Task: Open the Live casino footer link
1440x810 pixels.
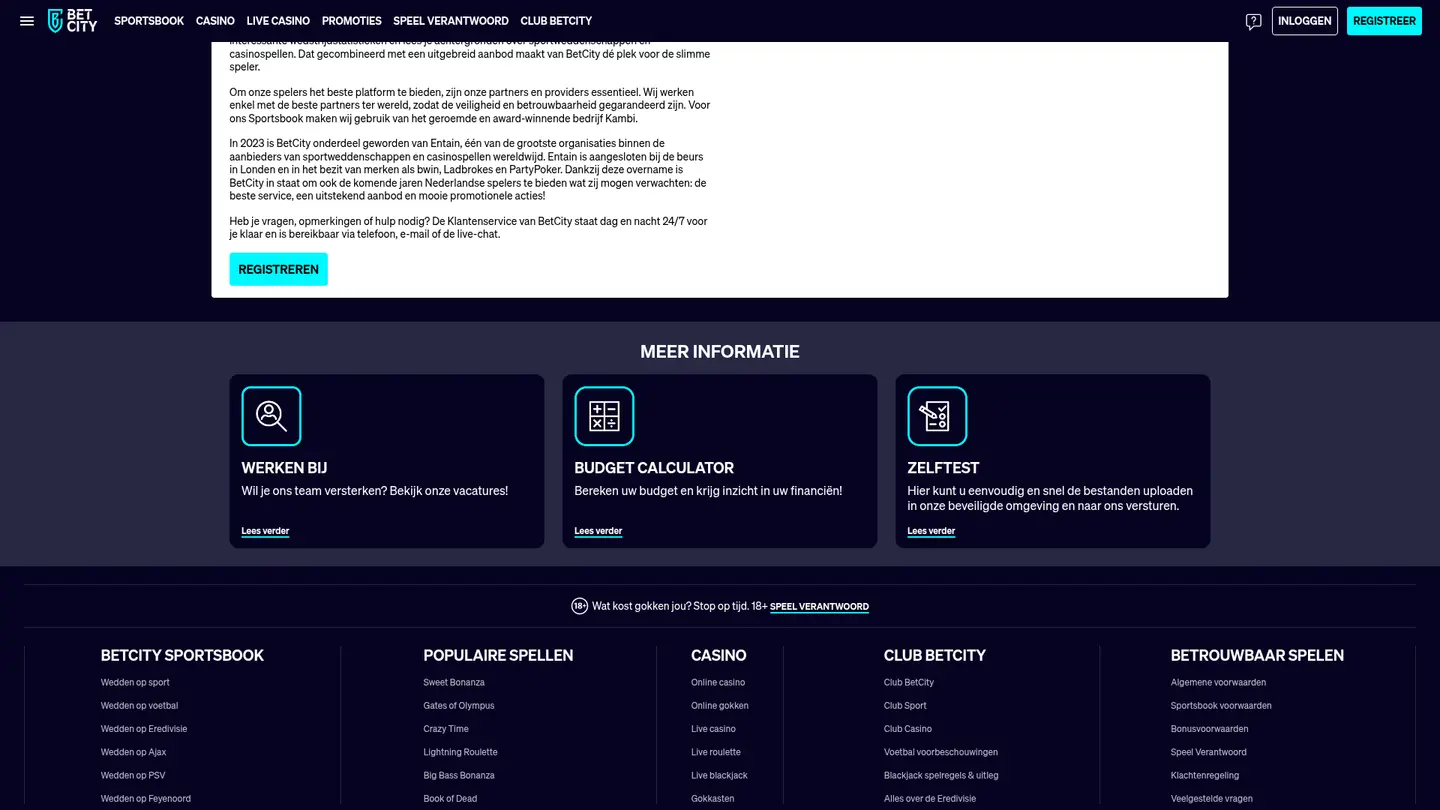Action: (713, 729)
